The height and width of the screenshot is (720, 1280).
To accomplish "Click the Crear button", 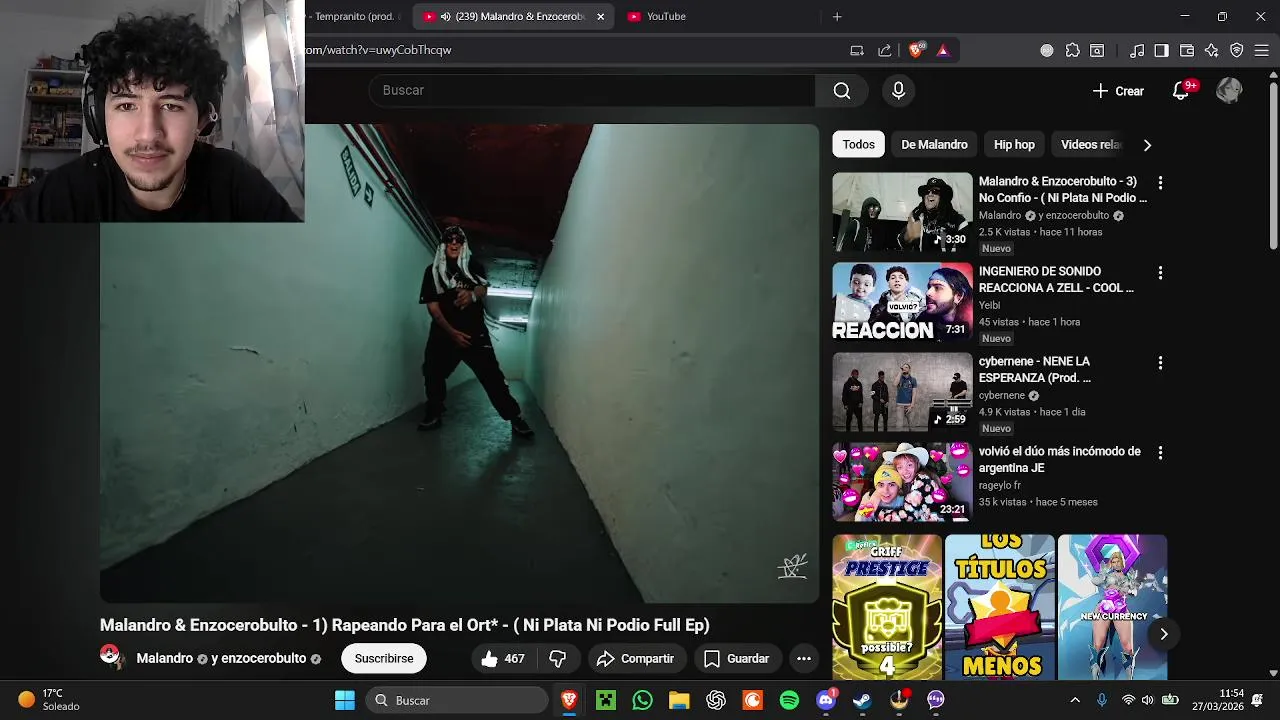I will click(1118, 91).
